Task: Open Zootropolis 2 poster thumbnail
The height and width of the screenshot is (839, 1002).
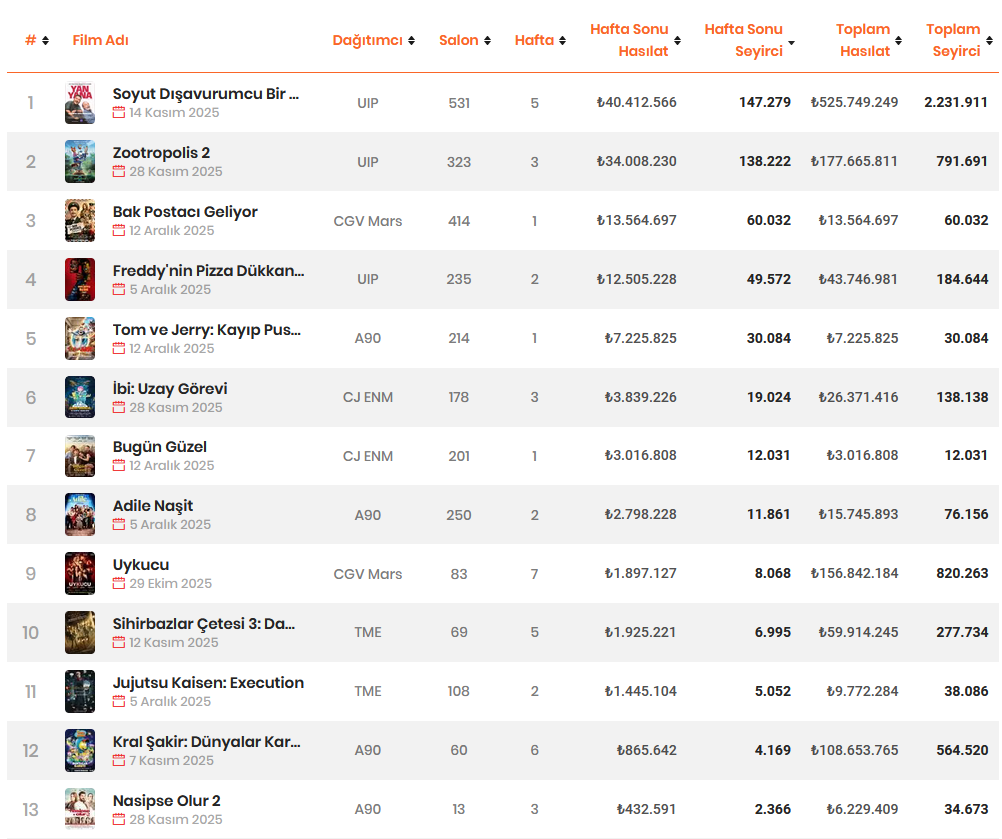Action: 80,161
